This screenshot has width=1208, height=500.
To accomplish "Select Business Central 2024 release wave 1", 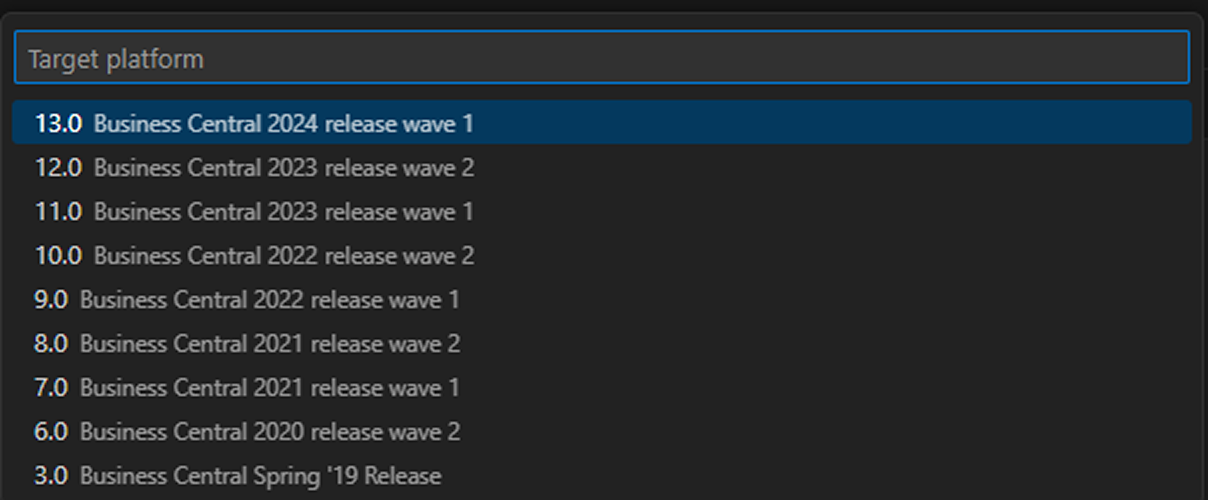I will [284, 124].
